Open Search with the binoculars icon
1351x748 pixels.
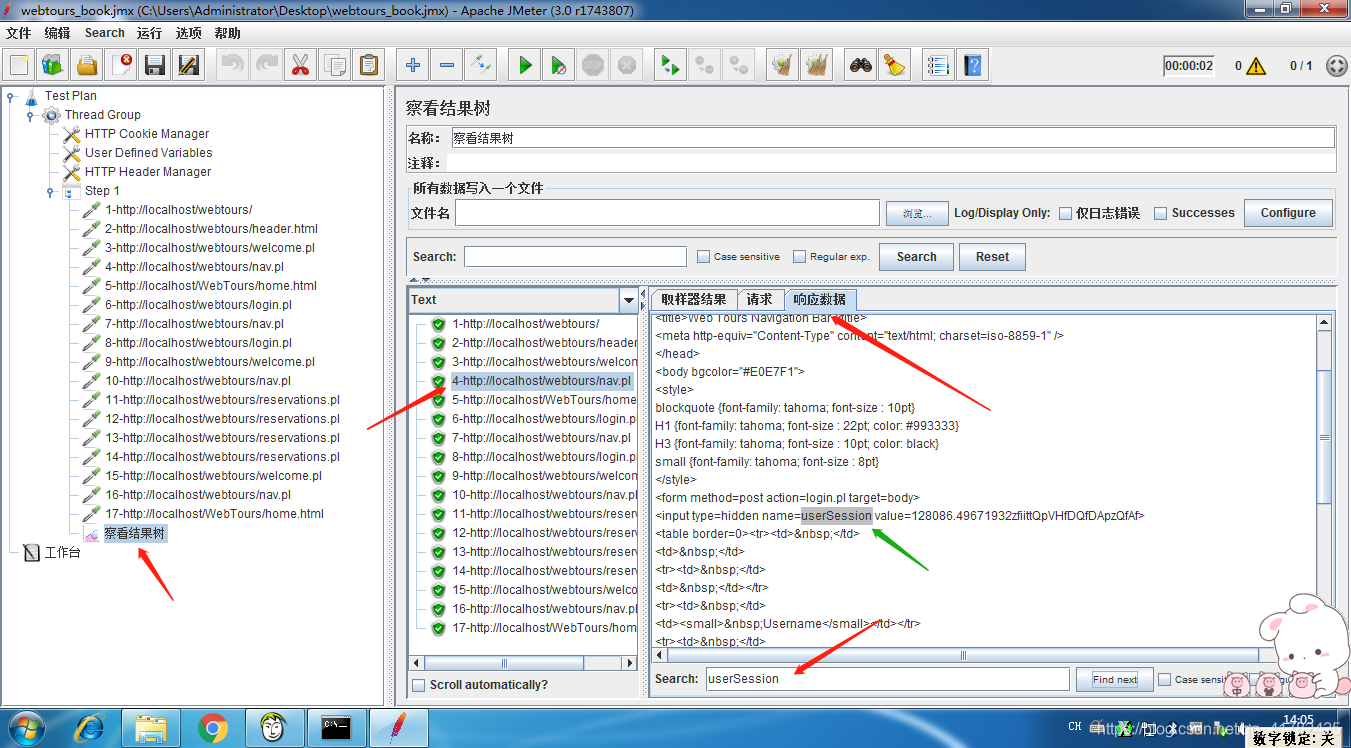coord(860,66)
